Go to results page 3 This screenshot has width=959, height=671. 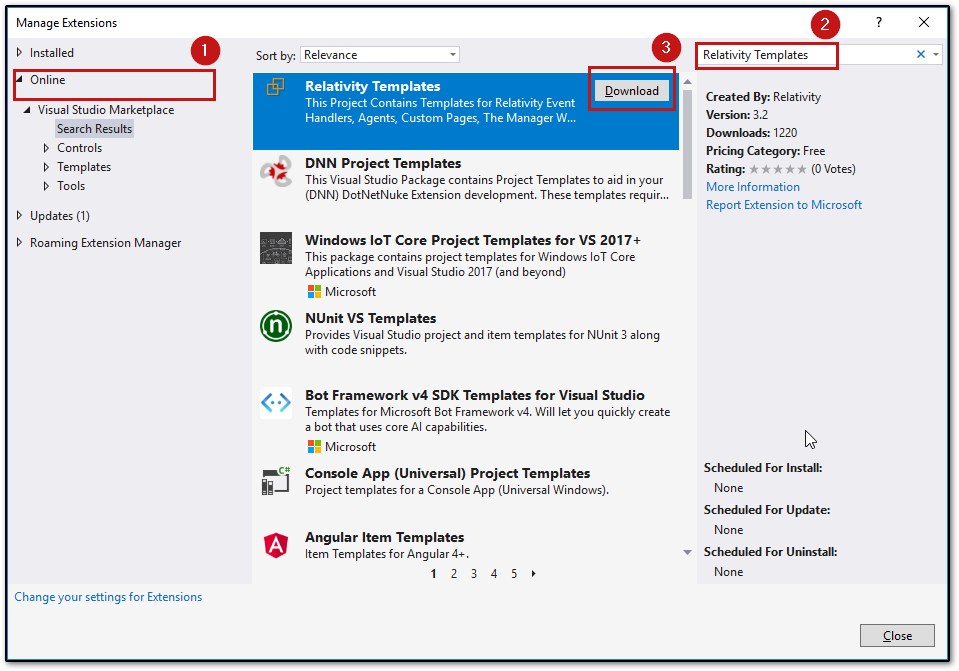[x=474, y=574]
